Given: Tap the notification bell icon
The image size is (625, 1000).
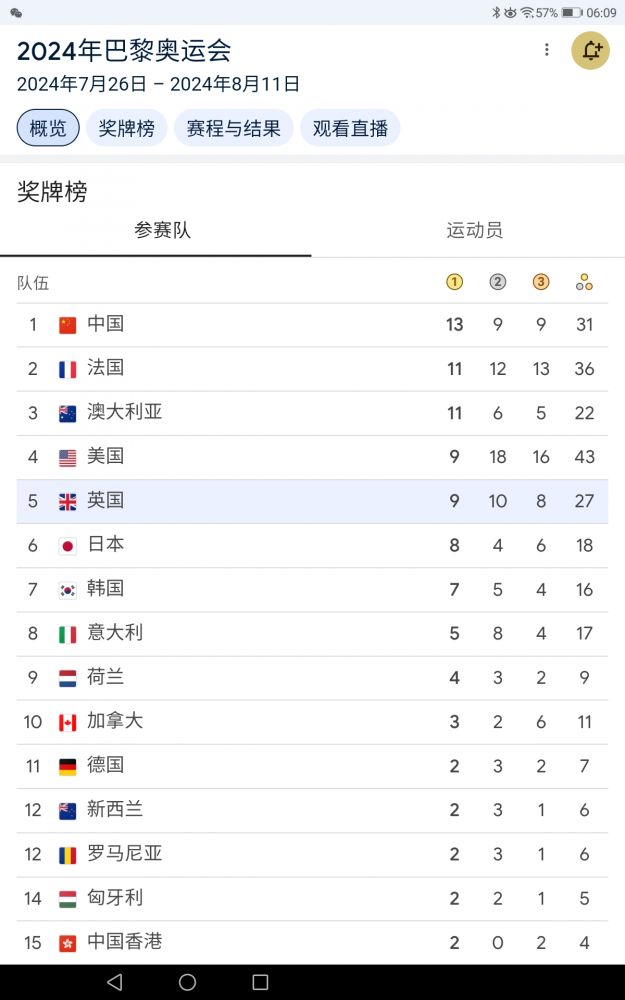Looking at the screenshot, I should [590, 51].
